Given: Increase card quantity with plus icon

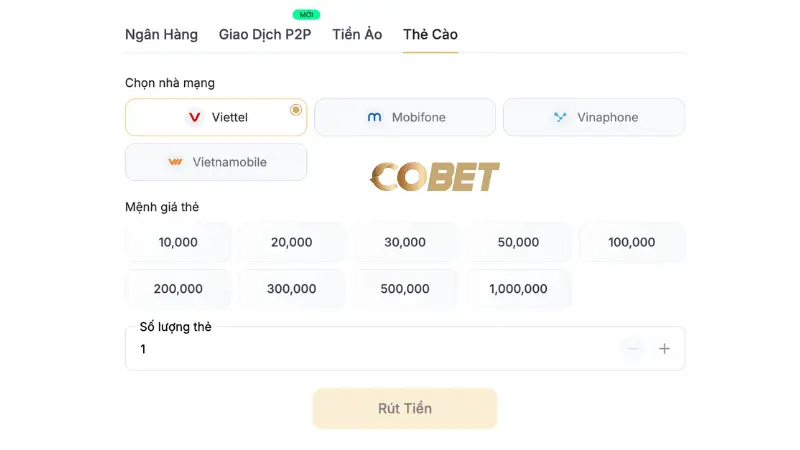Looking at the screenshot, I should pos(664,349).
